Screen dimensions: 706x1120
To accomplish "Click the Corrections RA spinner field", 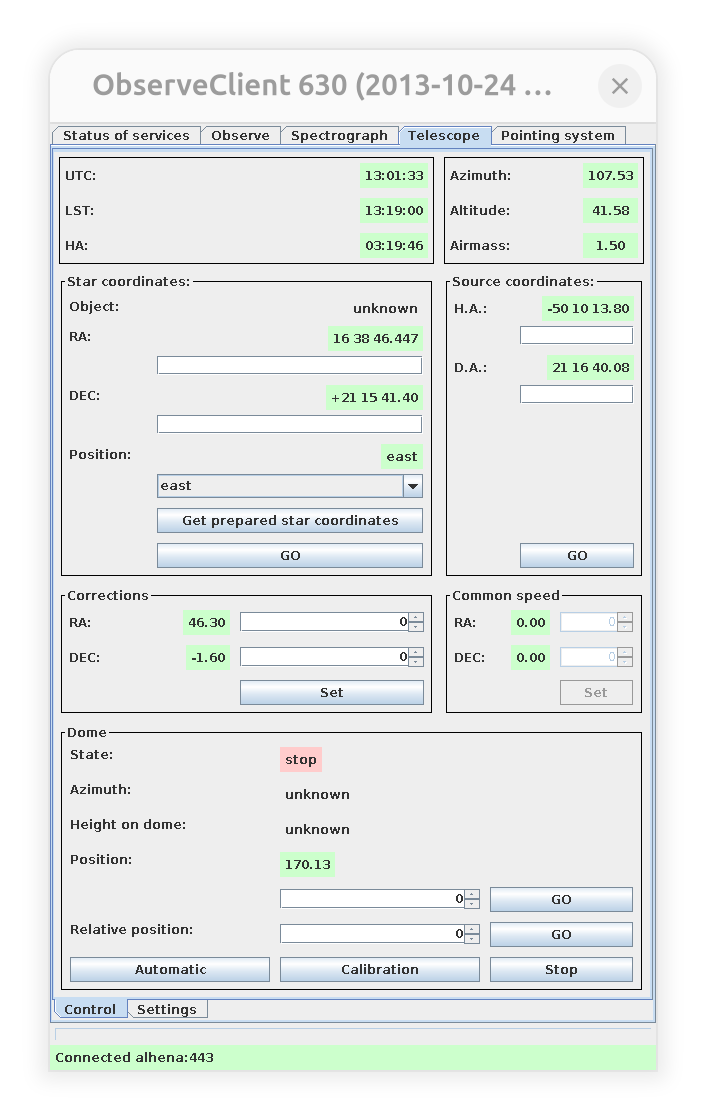I will tap(324, 622).
